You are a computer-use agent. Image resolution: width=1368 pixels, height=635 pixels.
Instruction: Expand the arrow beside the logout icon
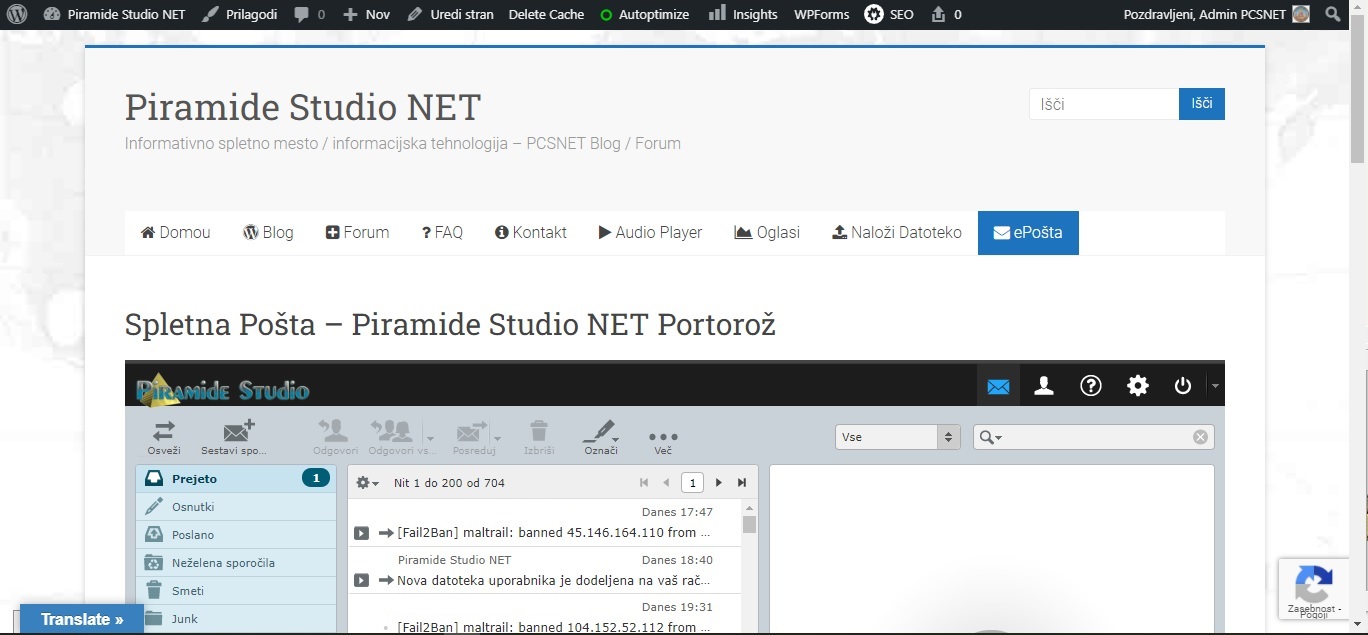(1215, 386)
